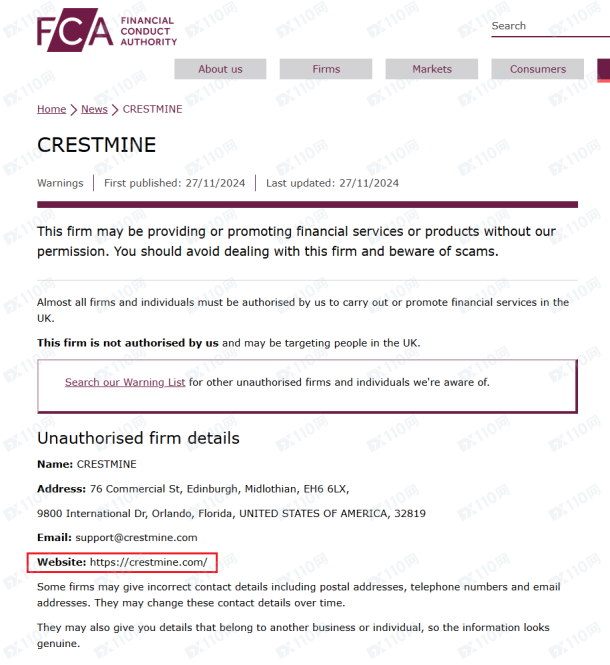Open the Firms menu
610x665 pixels.
pos(326,69)
